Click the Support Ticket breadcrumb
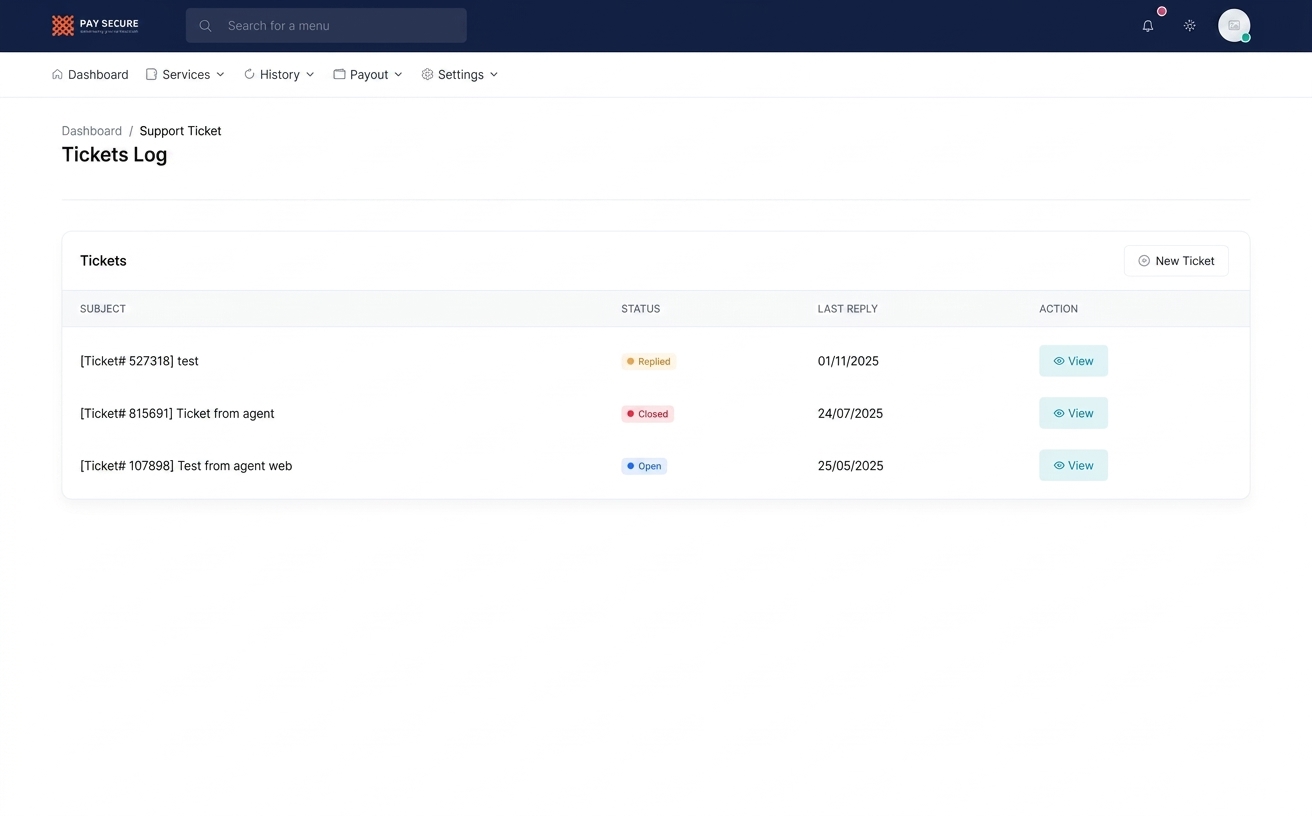Image resolution: width=1312 pixels, height=816 pixels. click(180, 131)
